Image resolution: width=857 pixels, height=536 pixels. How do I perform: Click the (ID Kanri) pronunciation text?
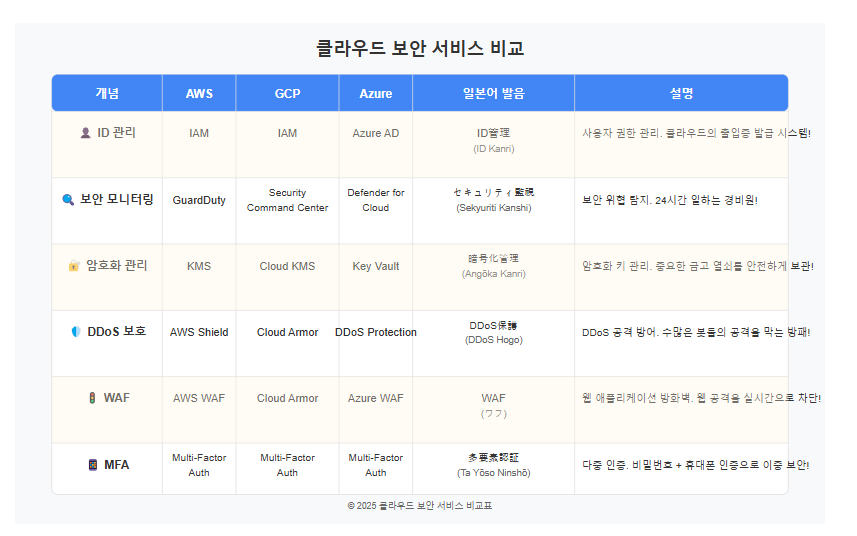(494, 149)
